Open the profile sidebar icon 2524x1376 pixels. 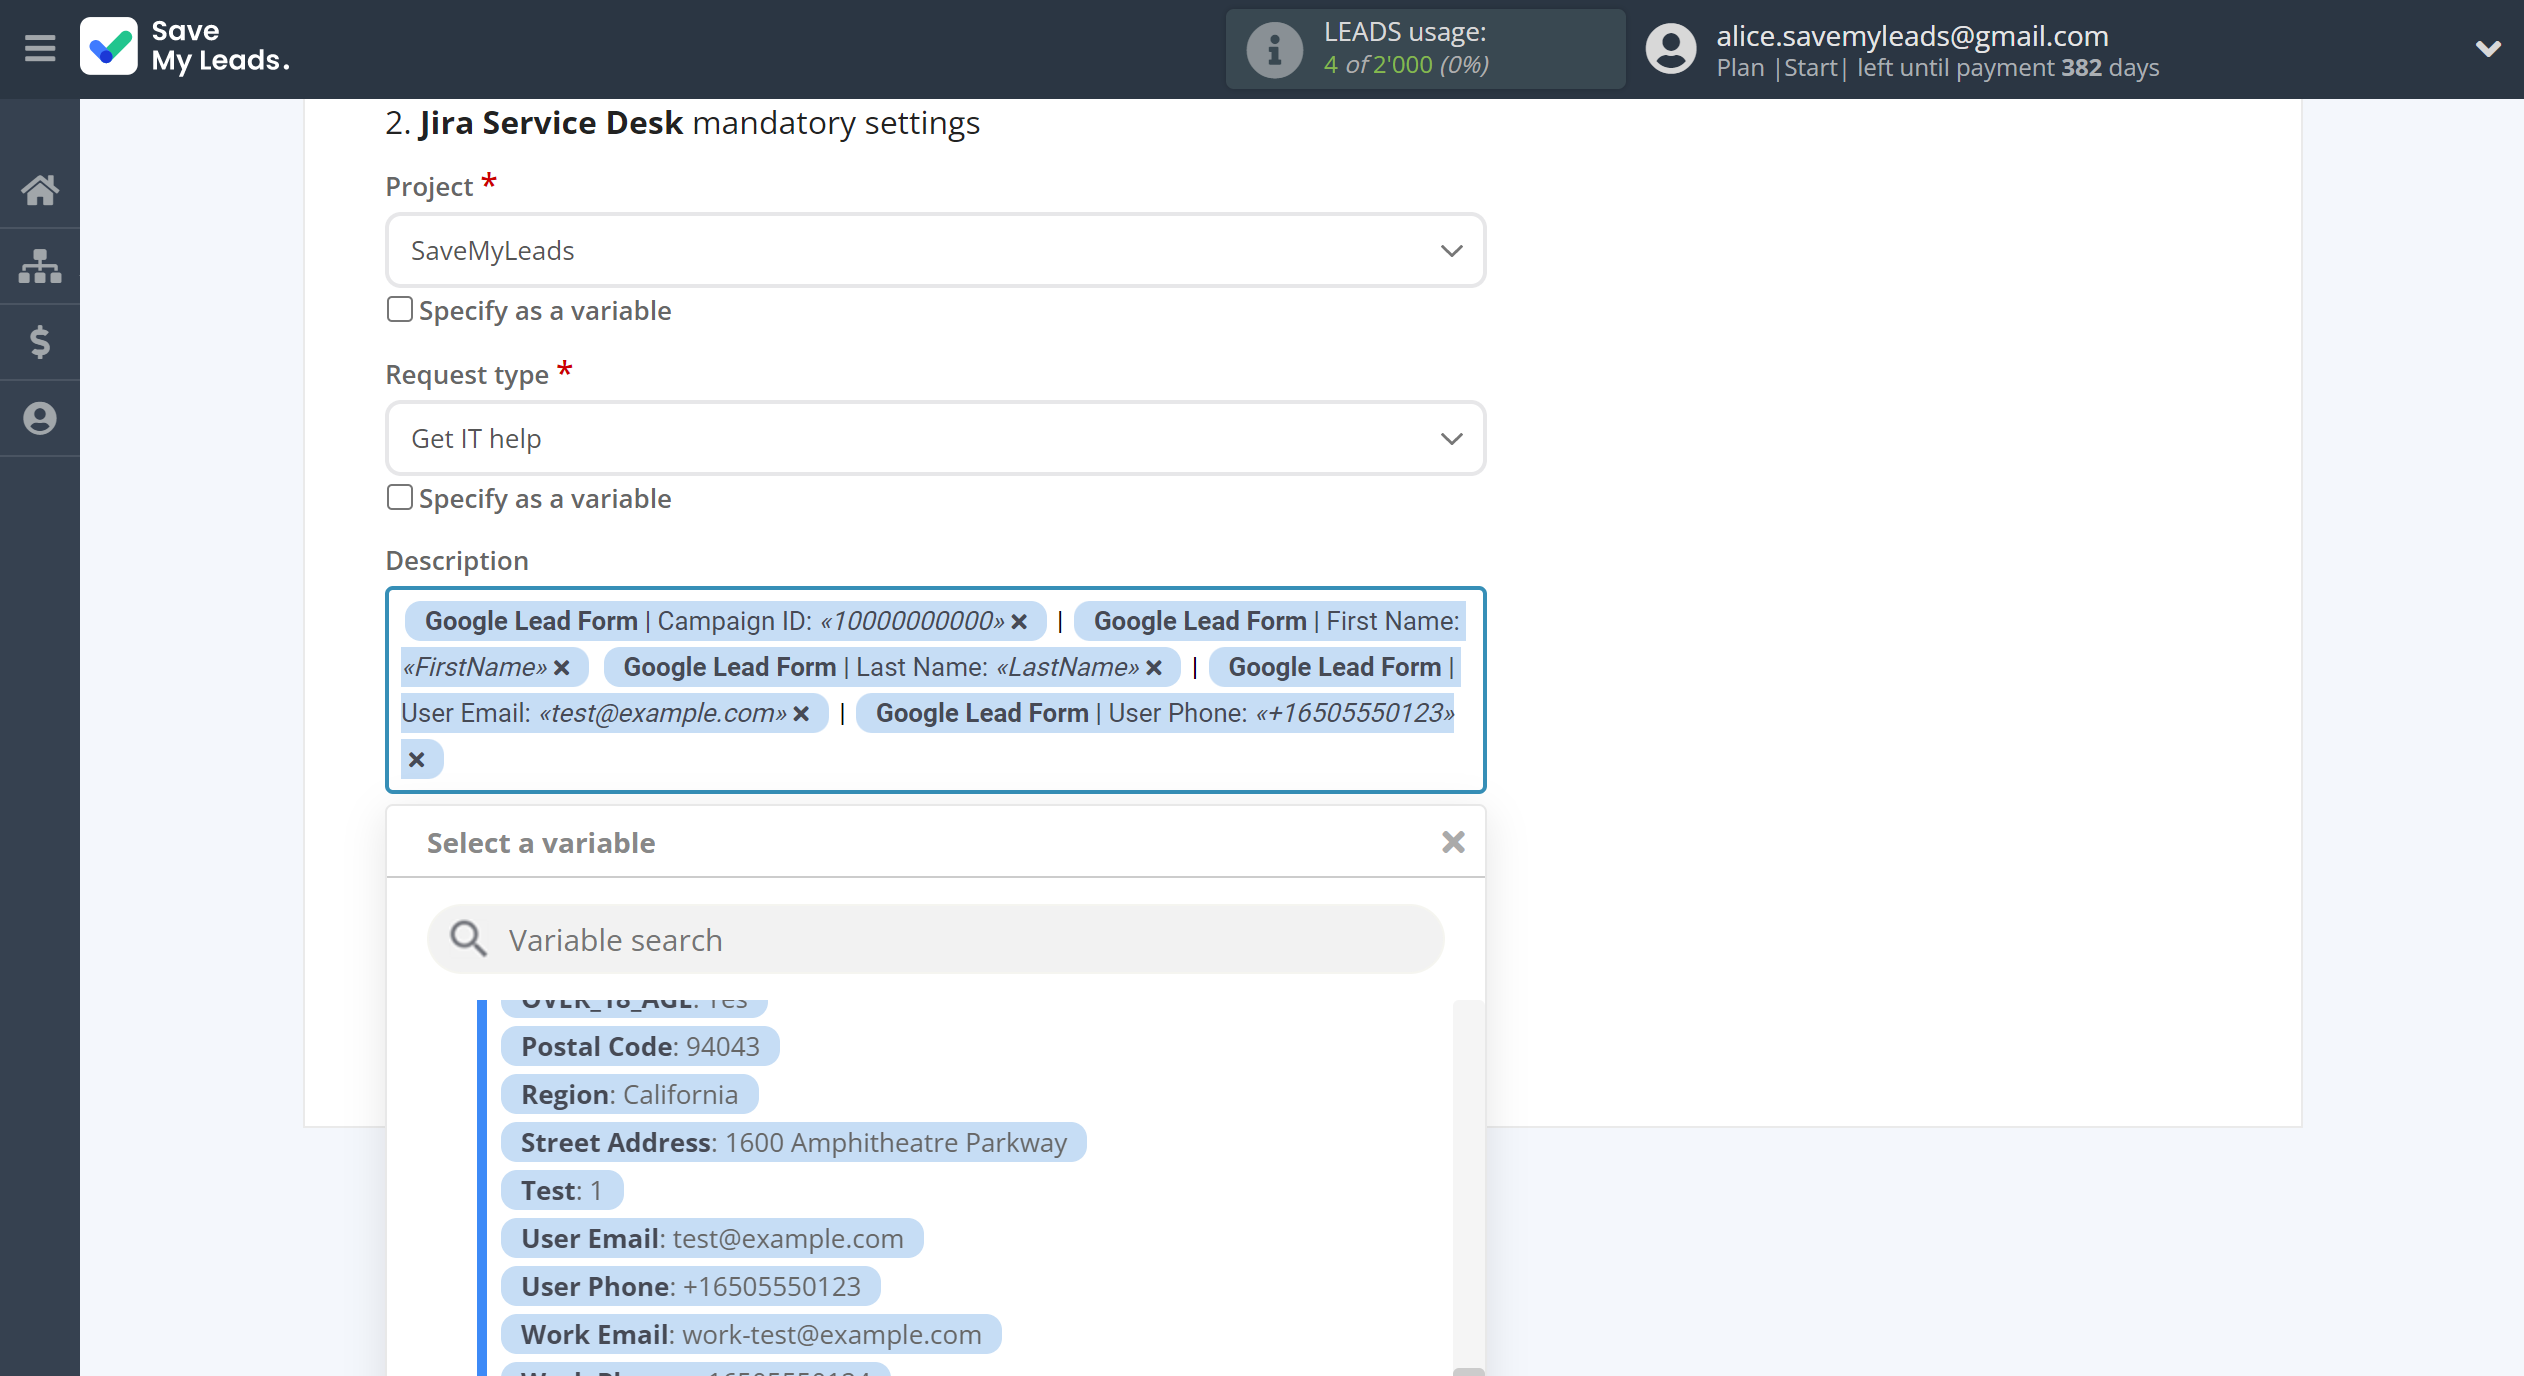click(40, 418)
